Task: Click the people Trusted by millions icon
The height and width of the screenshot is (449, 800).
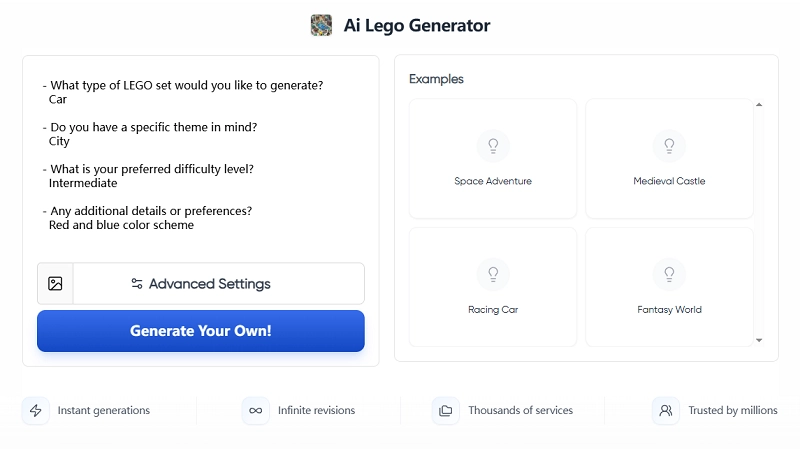Action: coord(666,411)
